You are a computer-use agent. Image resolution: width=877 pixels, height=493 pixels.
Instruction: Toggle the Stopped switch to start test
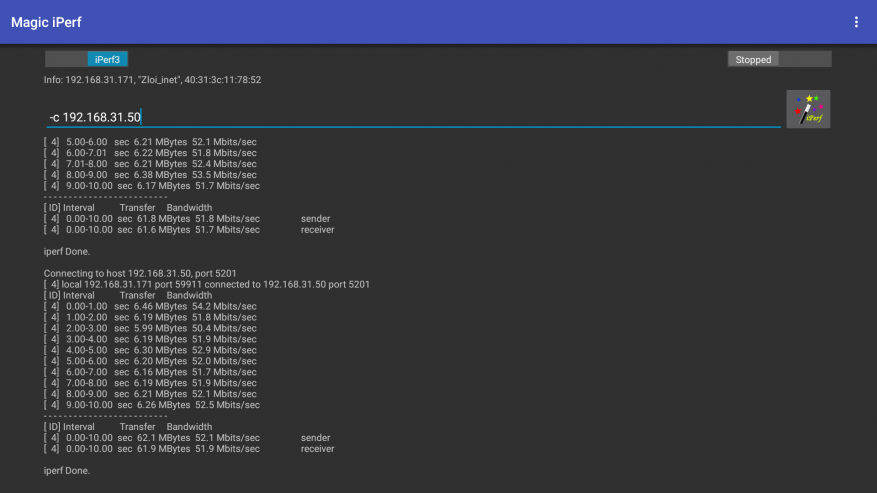[779, 60]
